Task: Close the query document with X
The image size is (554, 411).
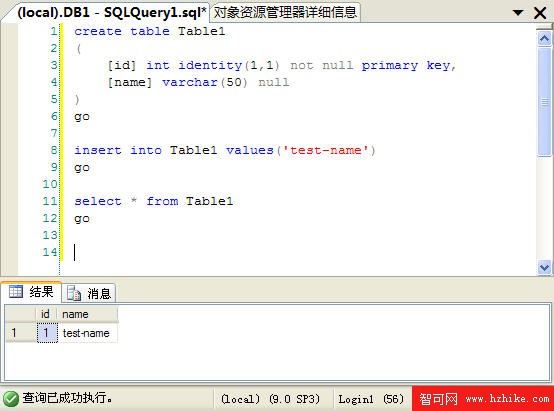Action: [540, 13]
